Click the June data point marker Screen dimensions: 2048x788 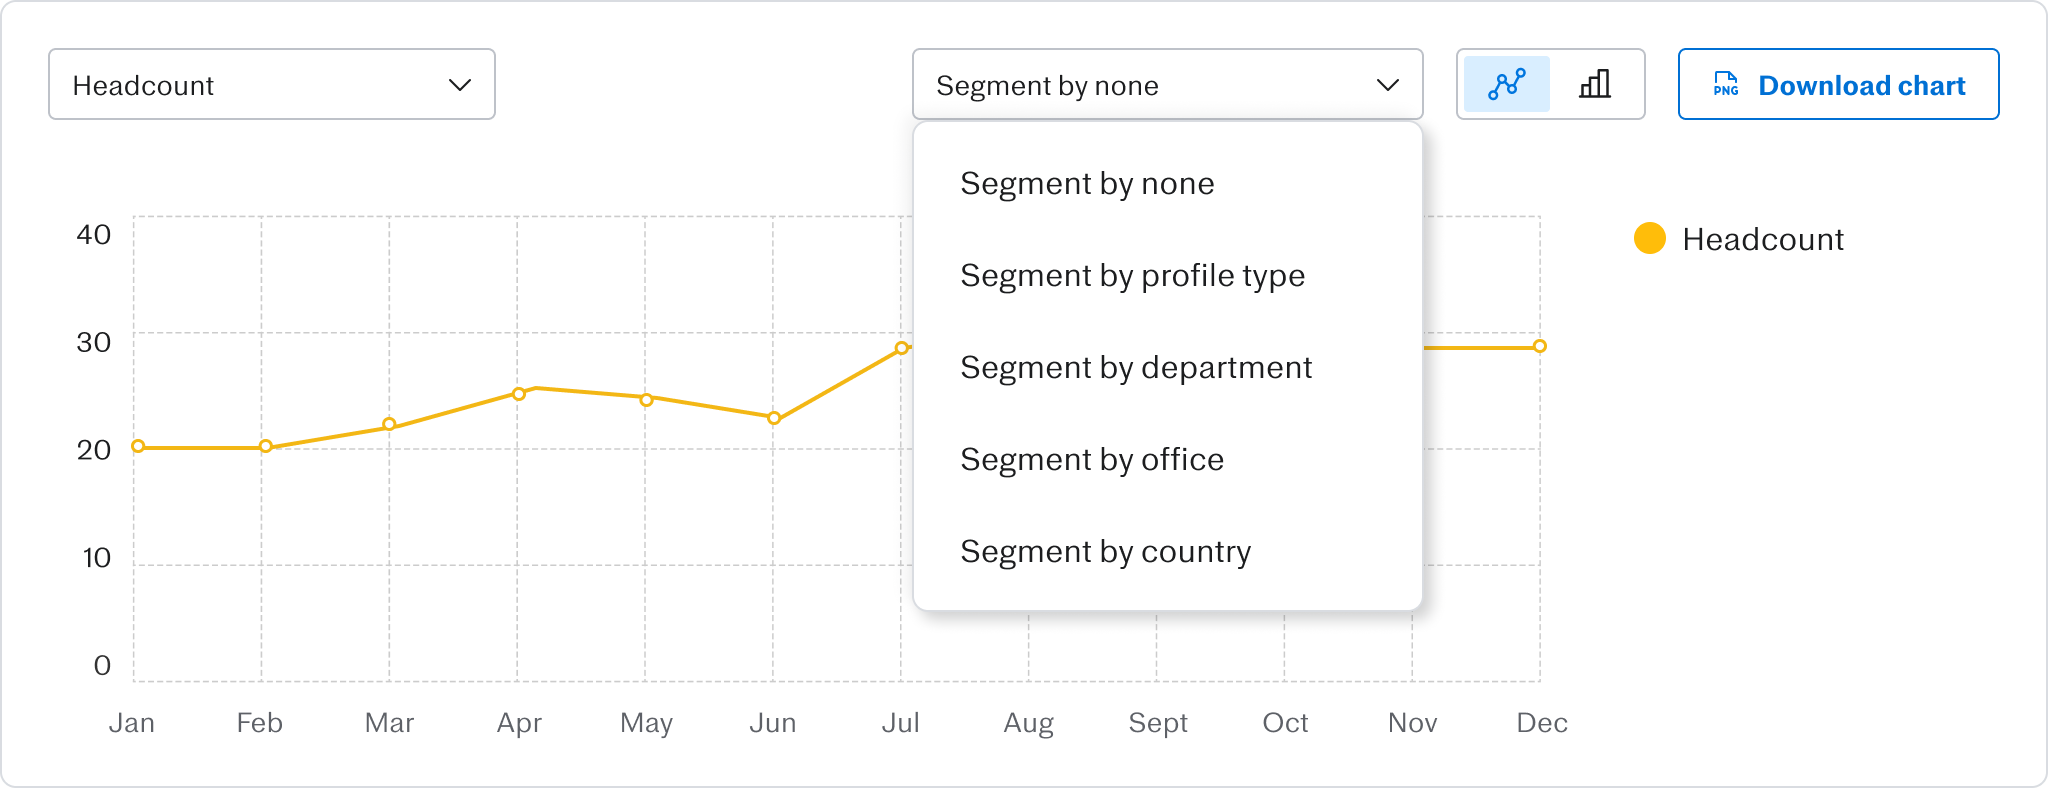[774, 418]
